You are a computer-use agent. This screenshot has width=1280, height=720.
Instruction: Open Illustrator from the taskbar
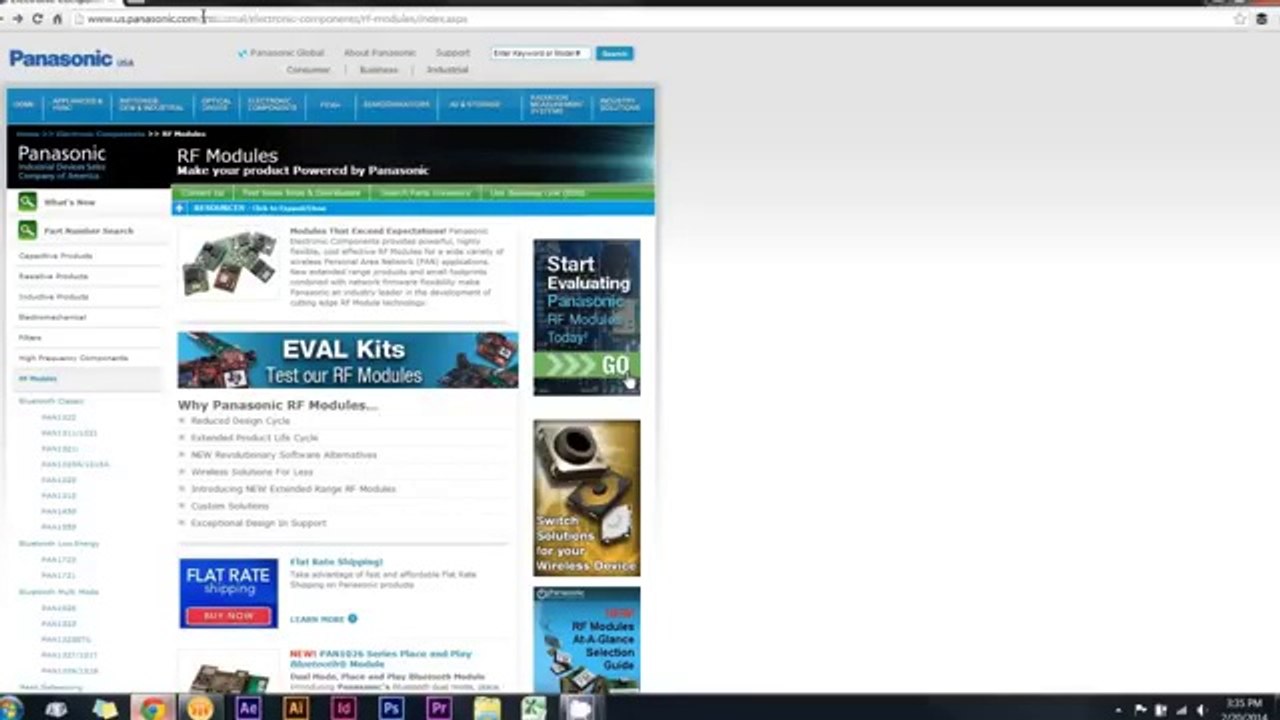[295, 709]
